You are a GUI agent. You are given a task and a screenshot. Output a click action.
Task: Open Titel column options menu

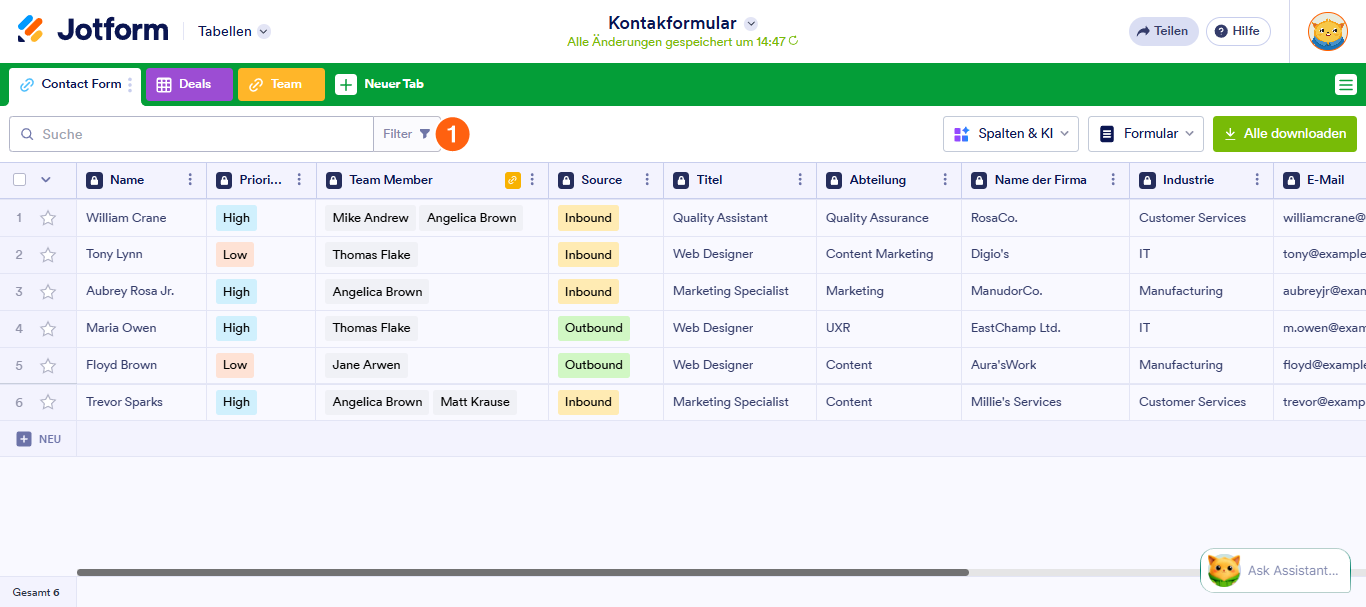800,180
